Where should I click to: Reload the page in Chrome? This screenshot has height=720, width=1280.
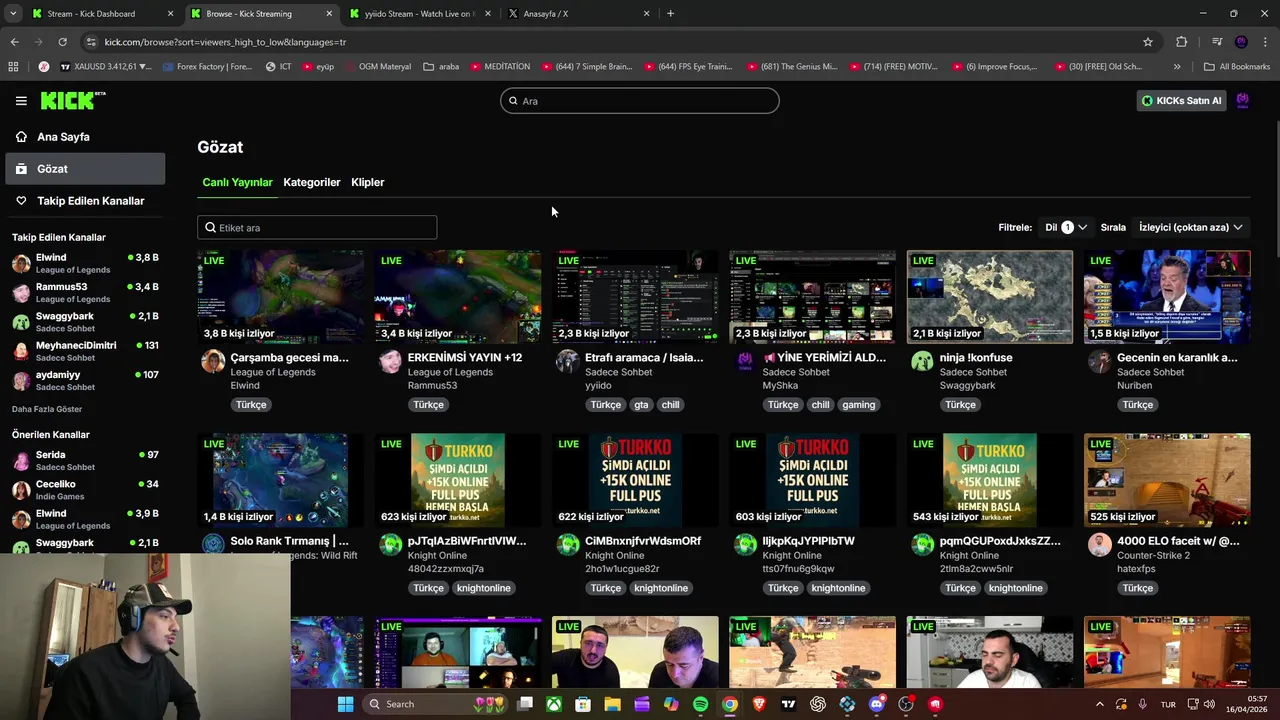click(x=62, y=42)
